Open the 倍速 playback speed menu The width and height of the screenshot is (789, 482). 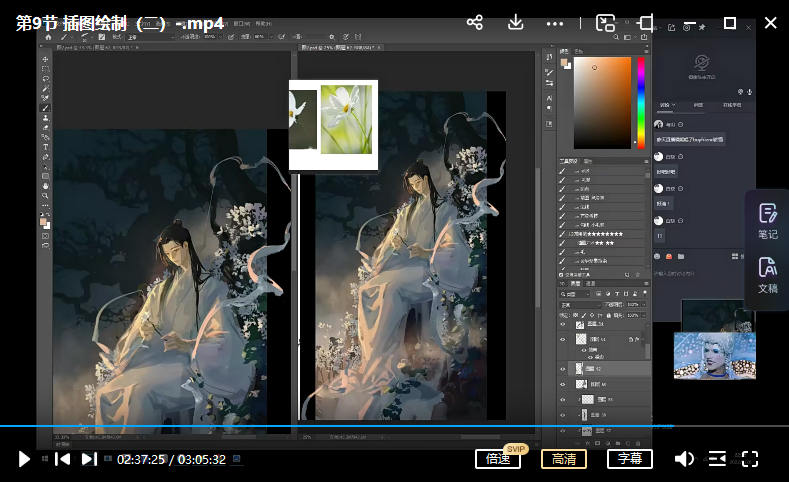pyautogui.click(x=498, y=459)
